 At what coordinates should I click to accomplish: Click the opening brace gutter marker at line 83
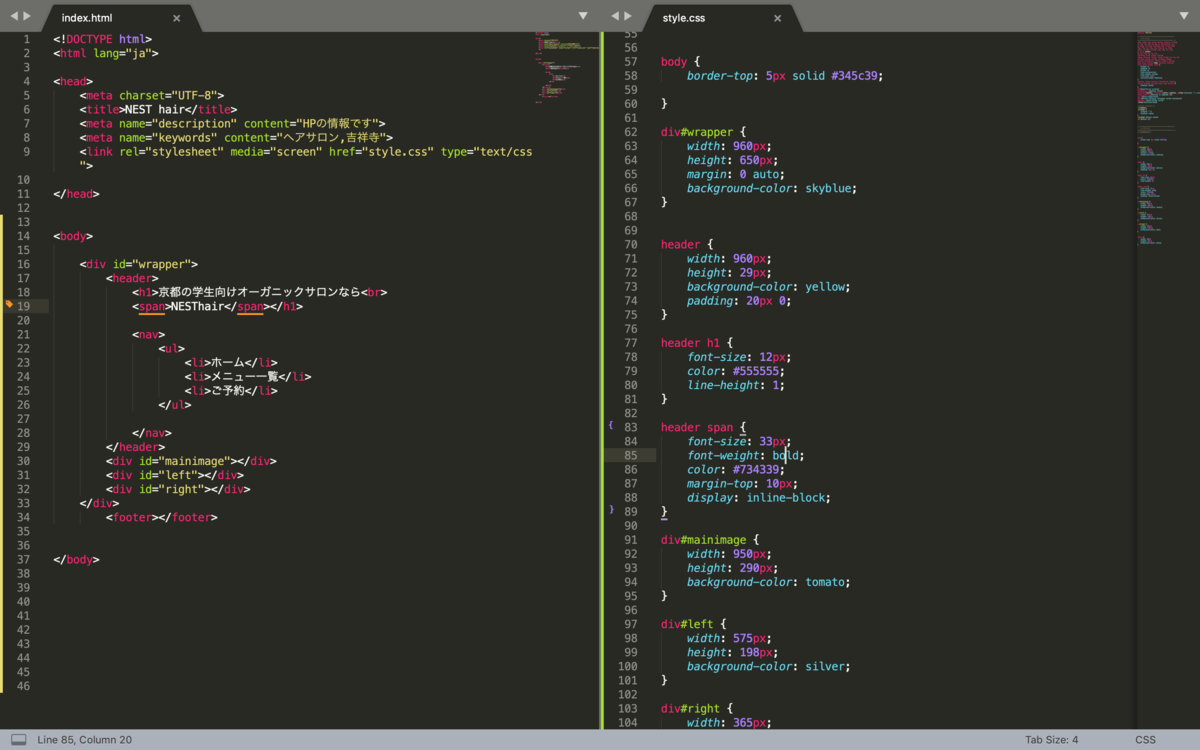click(x=611, y=425)
